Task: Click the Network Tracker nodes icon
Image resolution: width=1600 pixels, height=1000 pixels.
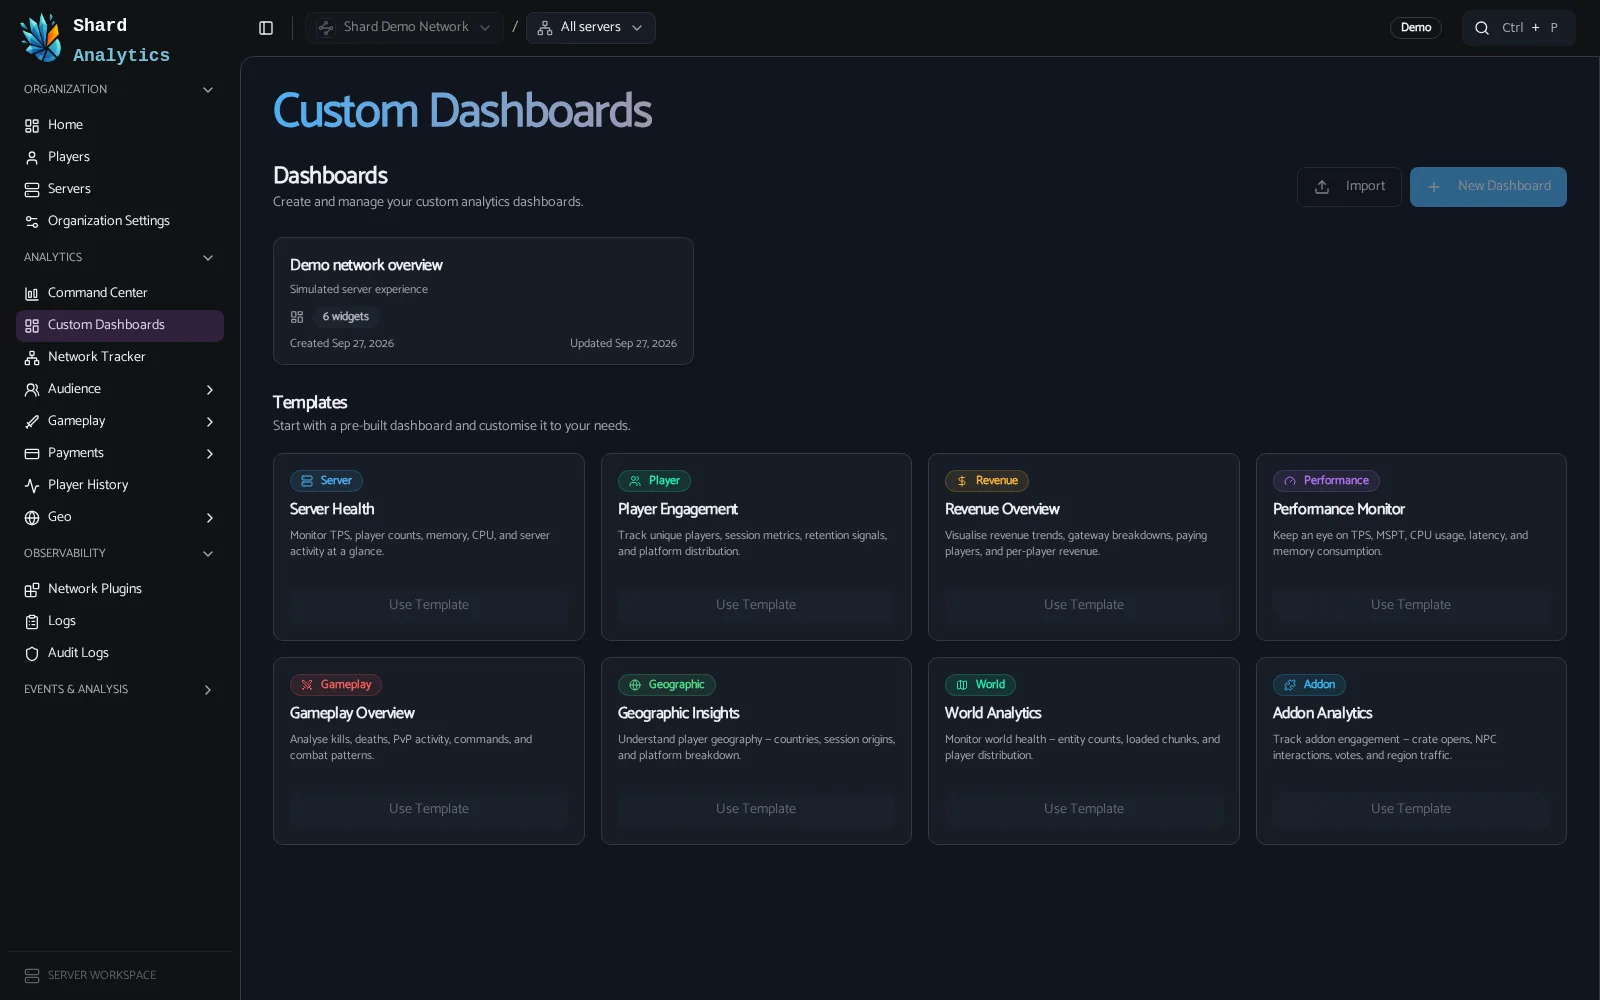Action: point(32,357)
